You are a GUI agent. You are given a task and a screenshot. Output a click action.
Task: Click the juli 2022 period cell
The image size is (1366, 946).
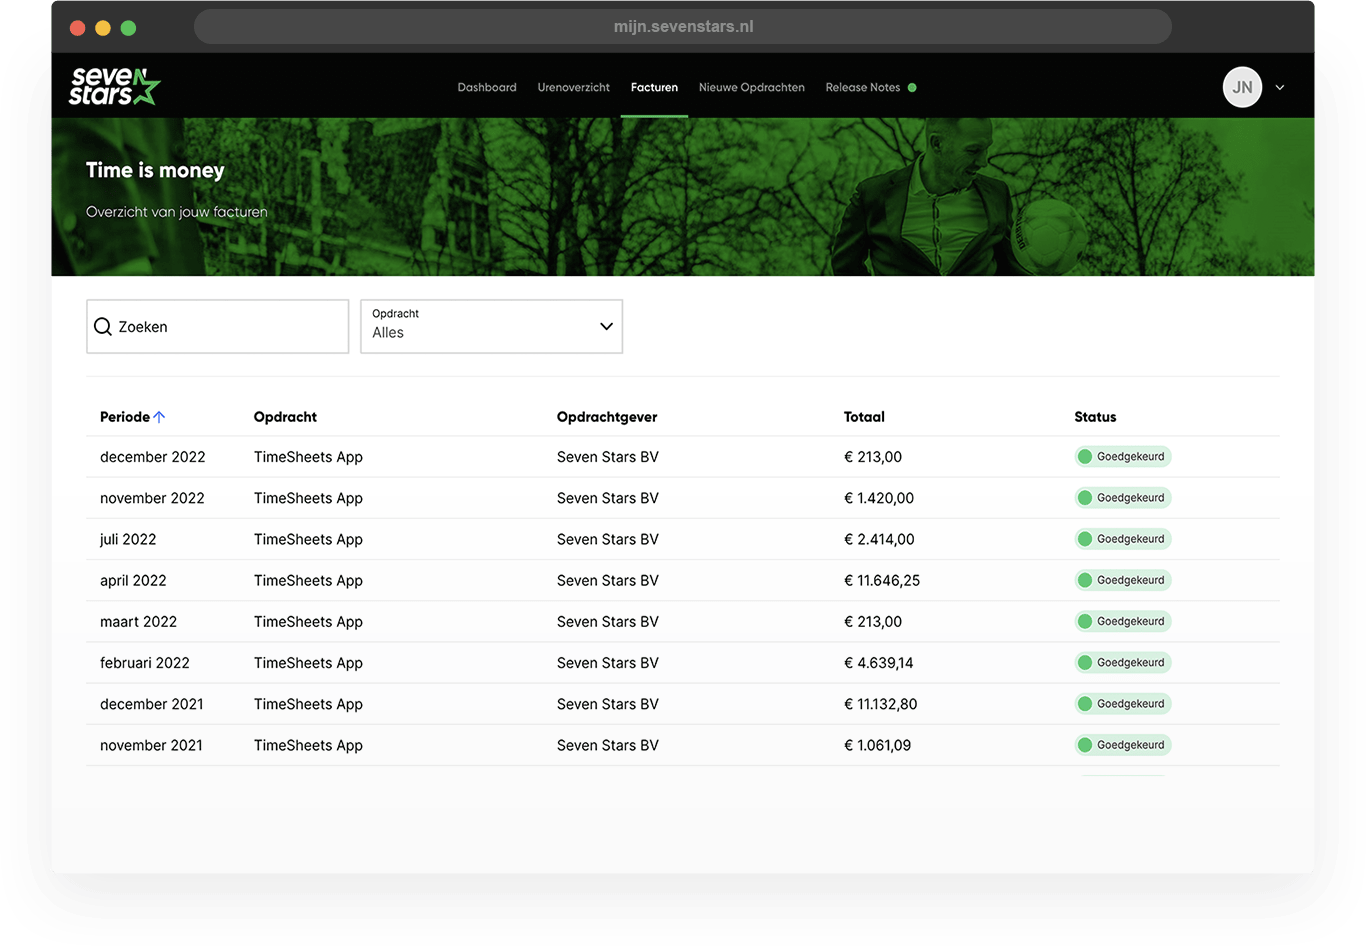pos(128,539)
